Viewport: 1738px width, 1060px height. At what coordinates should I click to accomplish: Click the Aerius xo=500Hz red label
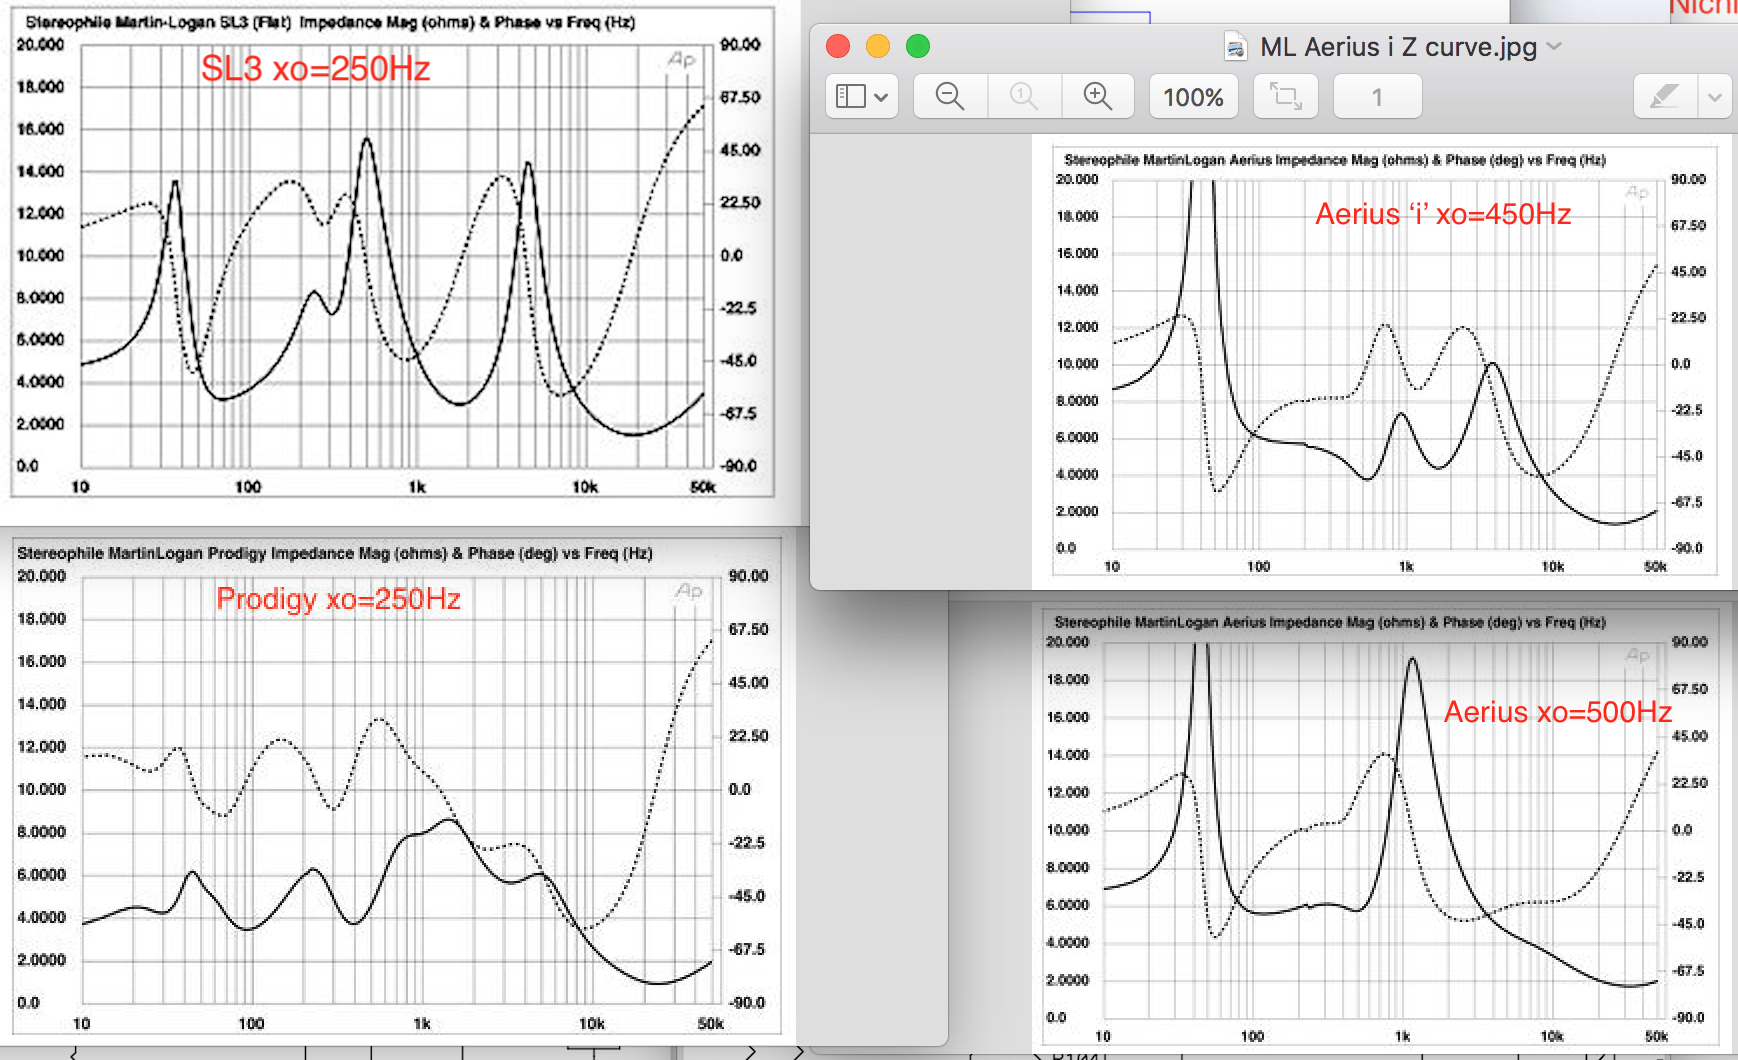point(1558,712)
